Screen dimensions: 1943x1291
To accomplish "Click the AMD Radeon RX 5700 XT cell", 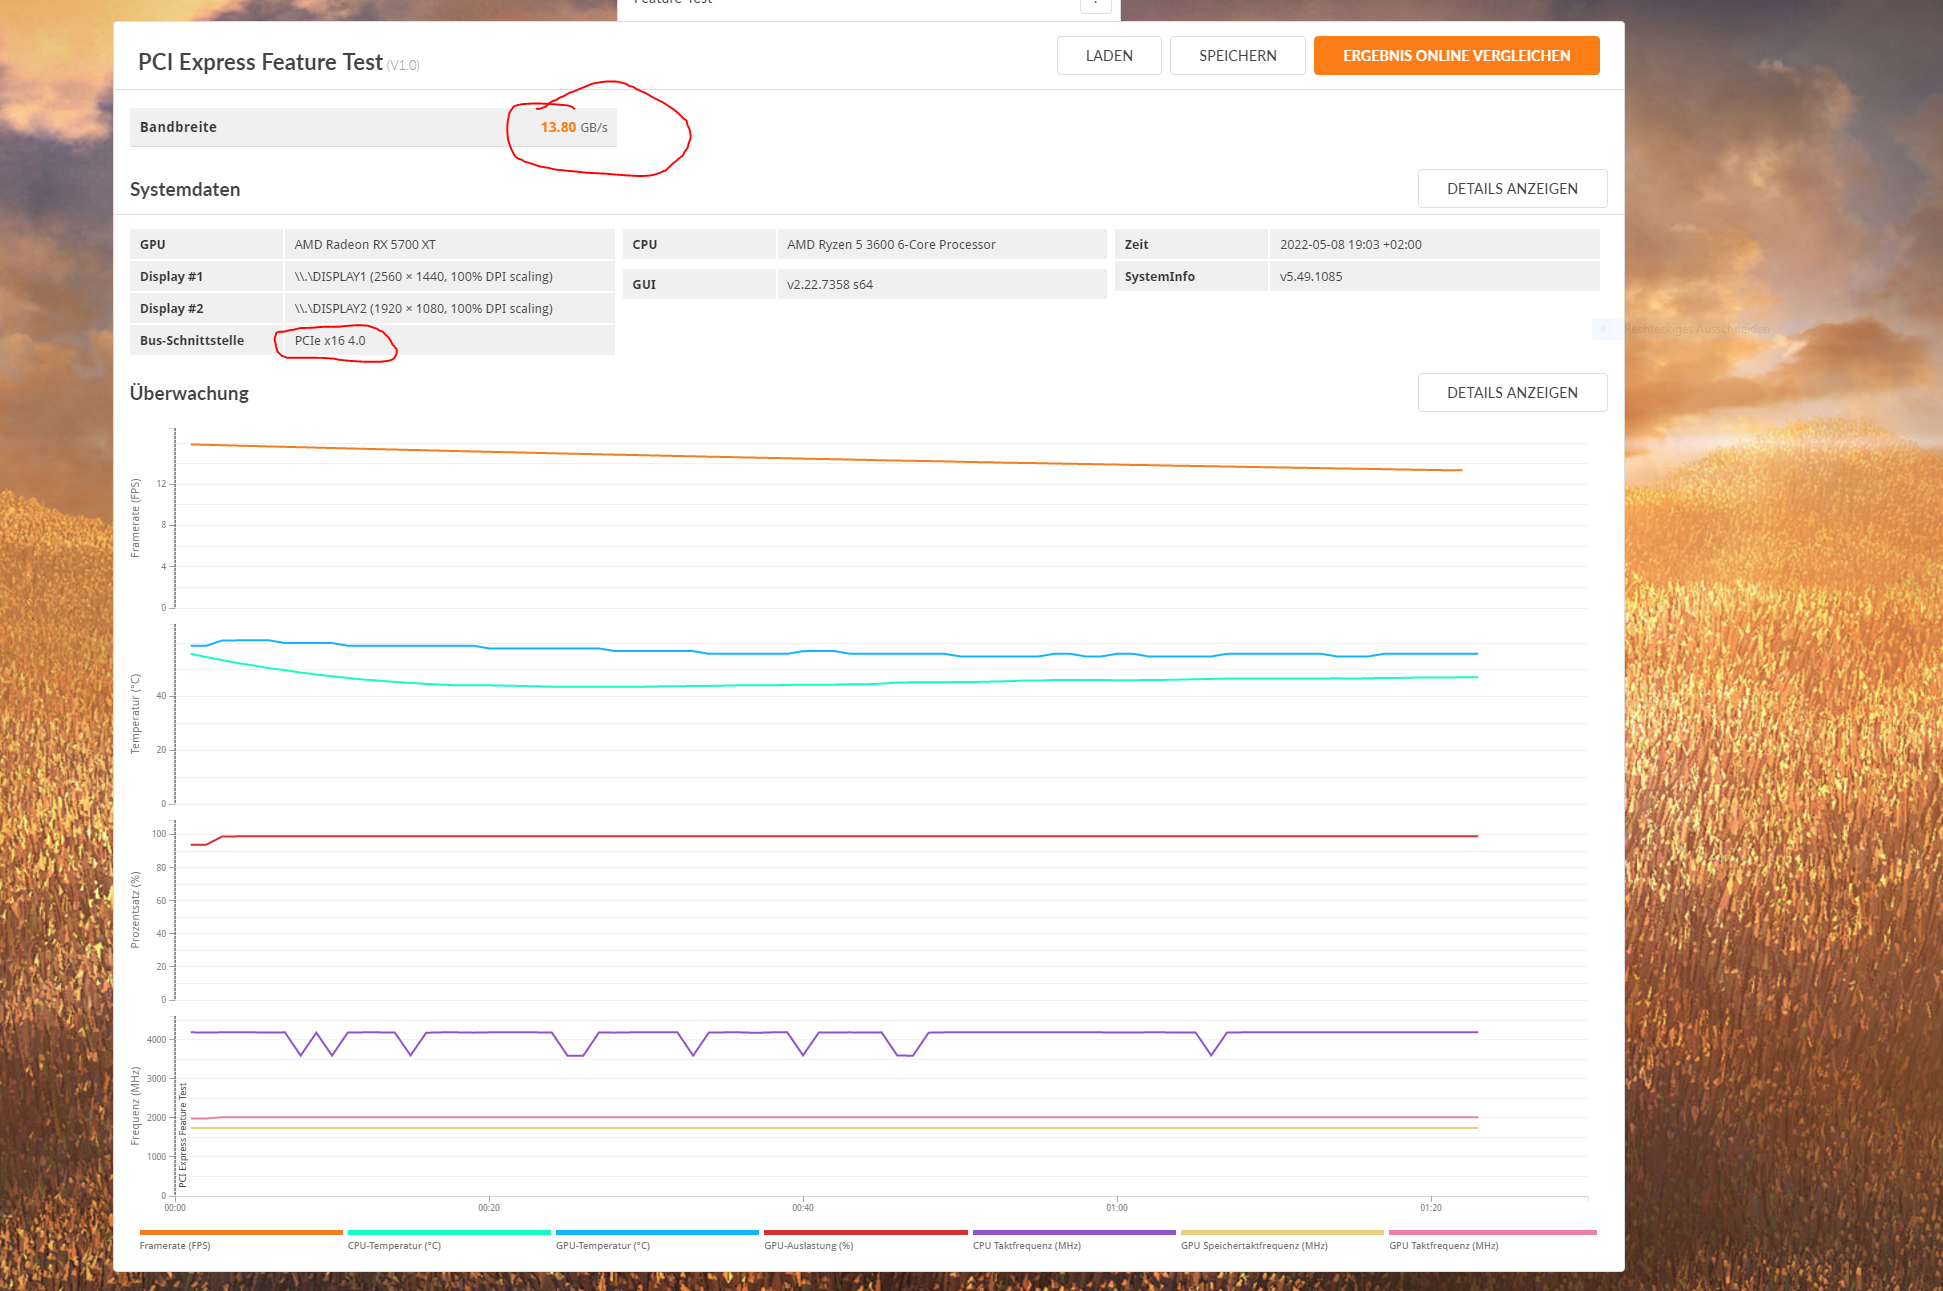I will [365, 245].
